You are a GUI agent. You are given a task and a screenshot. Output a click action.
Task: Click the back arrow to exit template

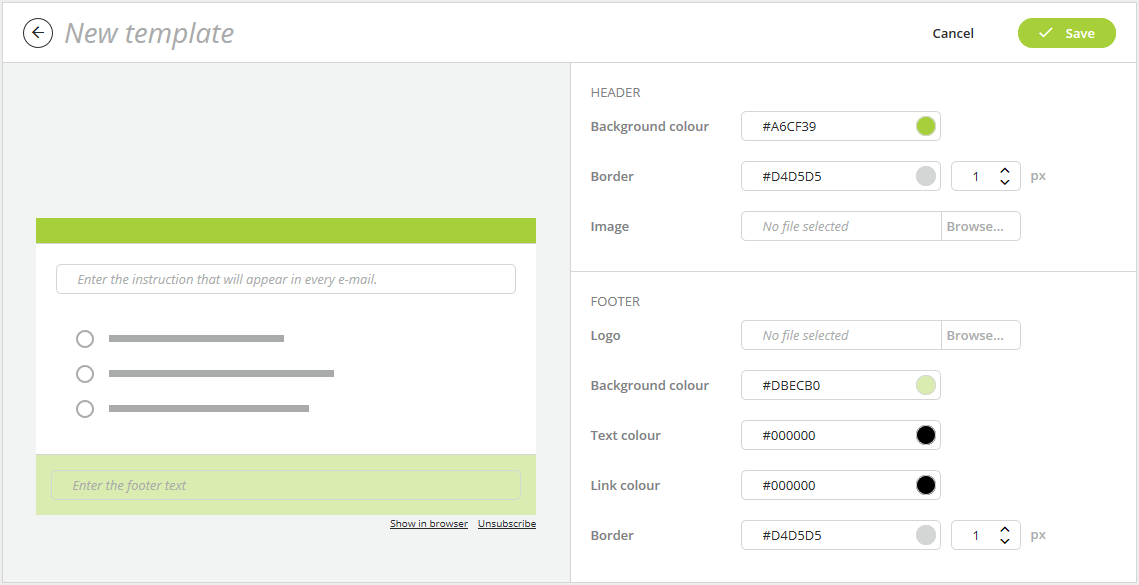pyautogui.click(x=37, y=32)
